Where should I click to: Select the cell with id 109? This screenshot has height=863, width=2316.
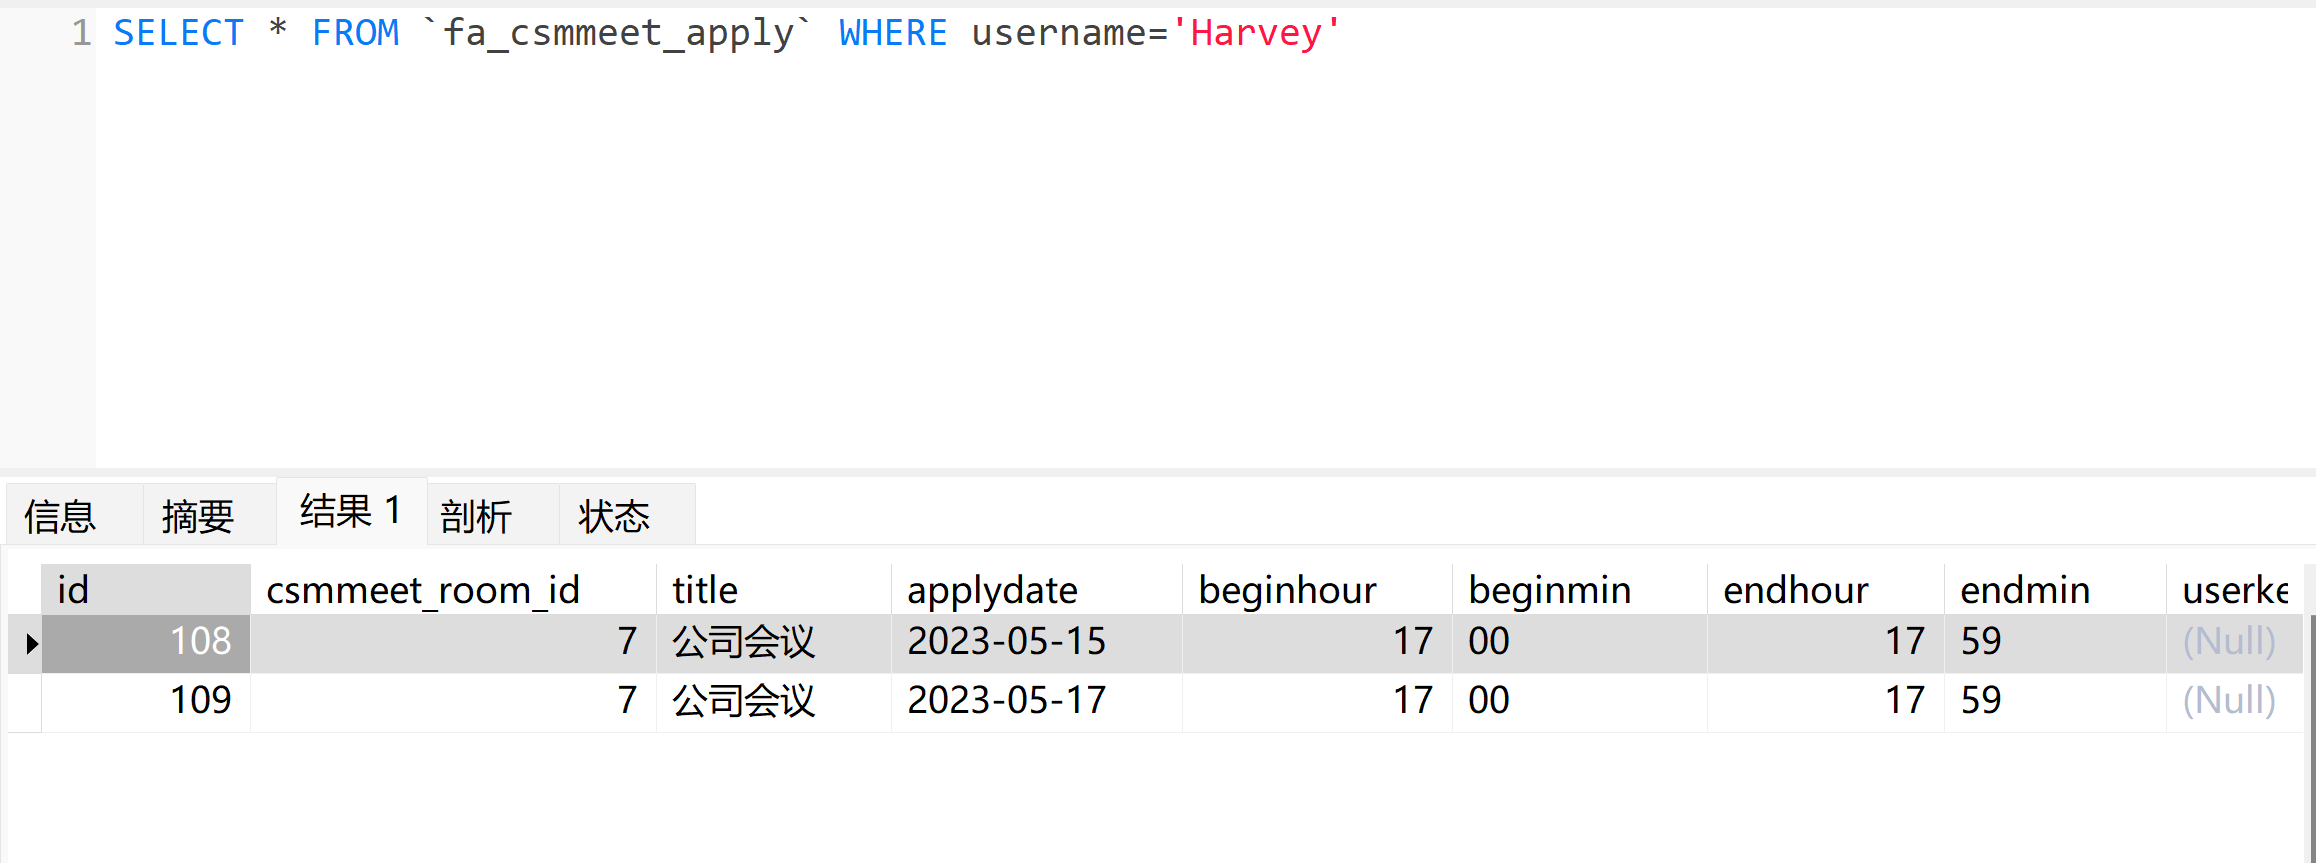coord(146,701)
